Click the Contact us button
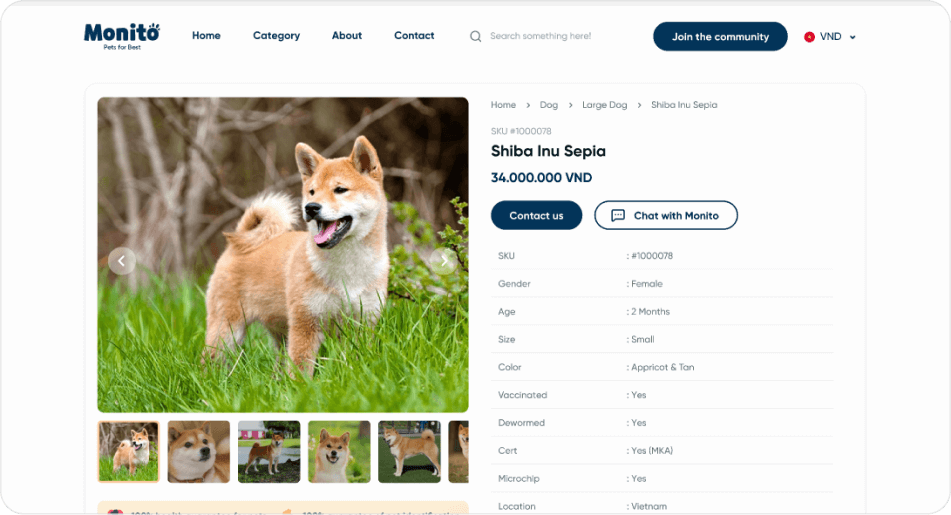 pyautogui.click(x=536, y=215)
